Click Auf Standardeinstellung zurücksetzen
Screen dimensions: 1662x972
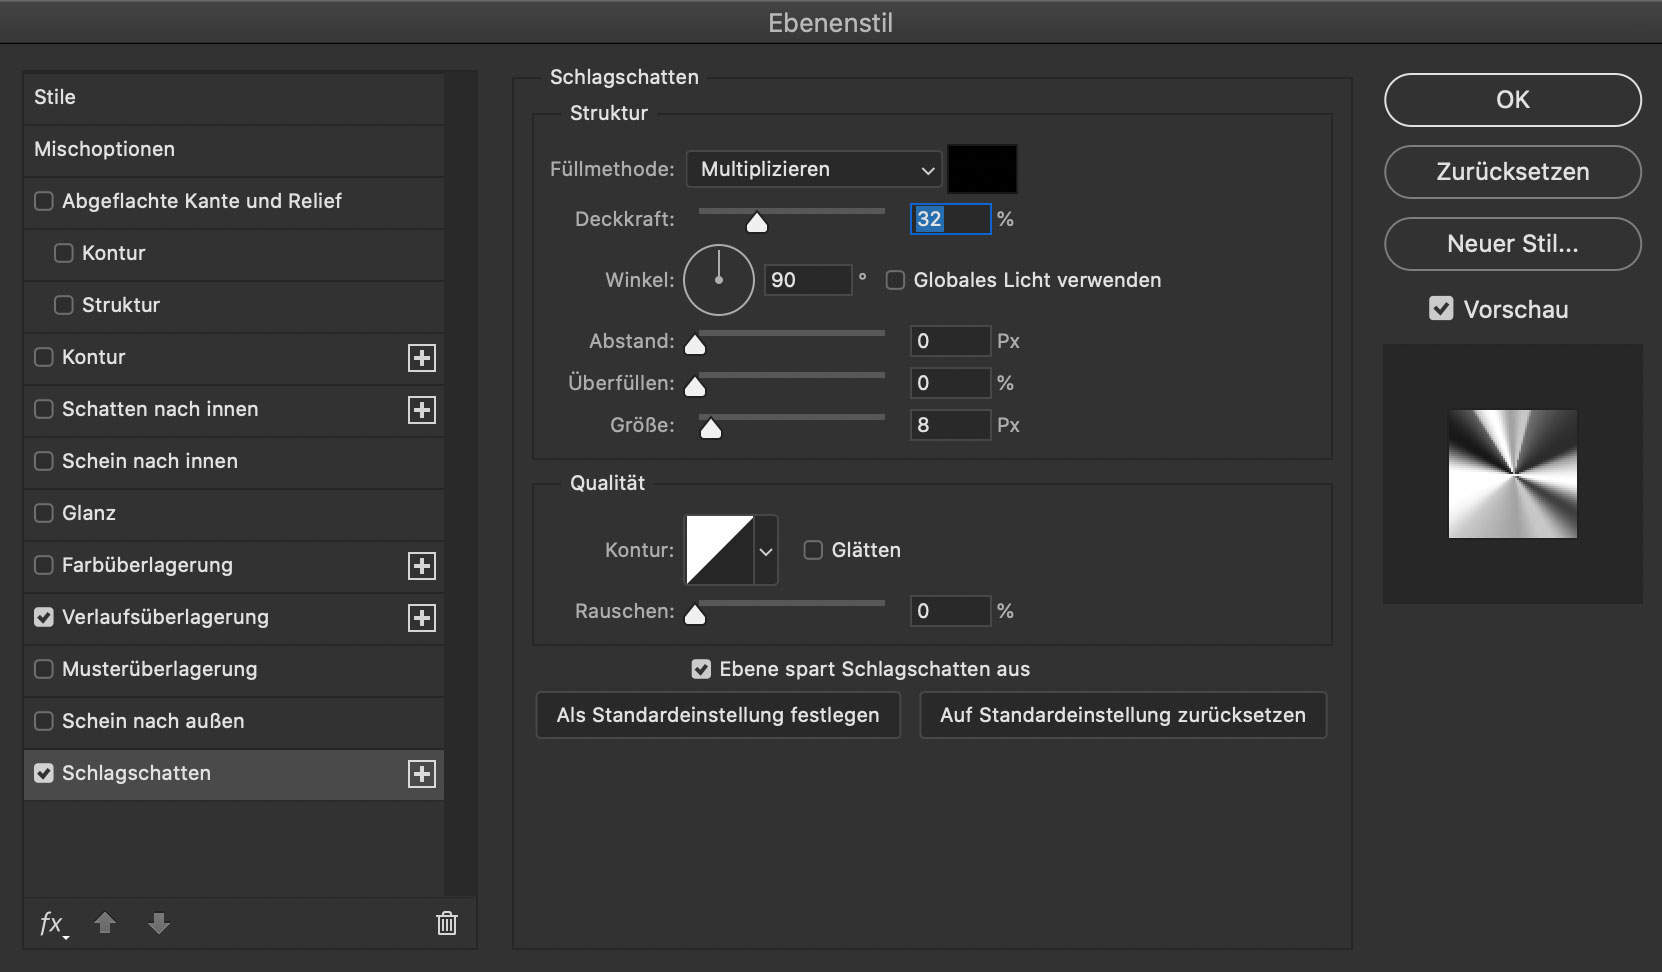pos(1123,715)
